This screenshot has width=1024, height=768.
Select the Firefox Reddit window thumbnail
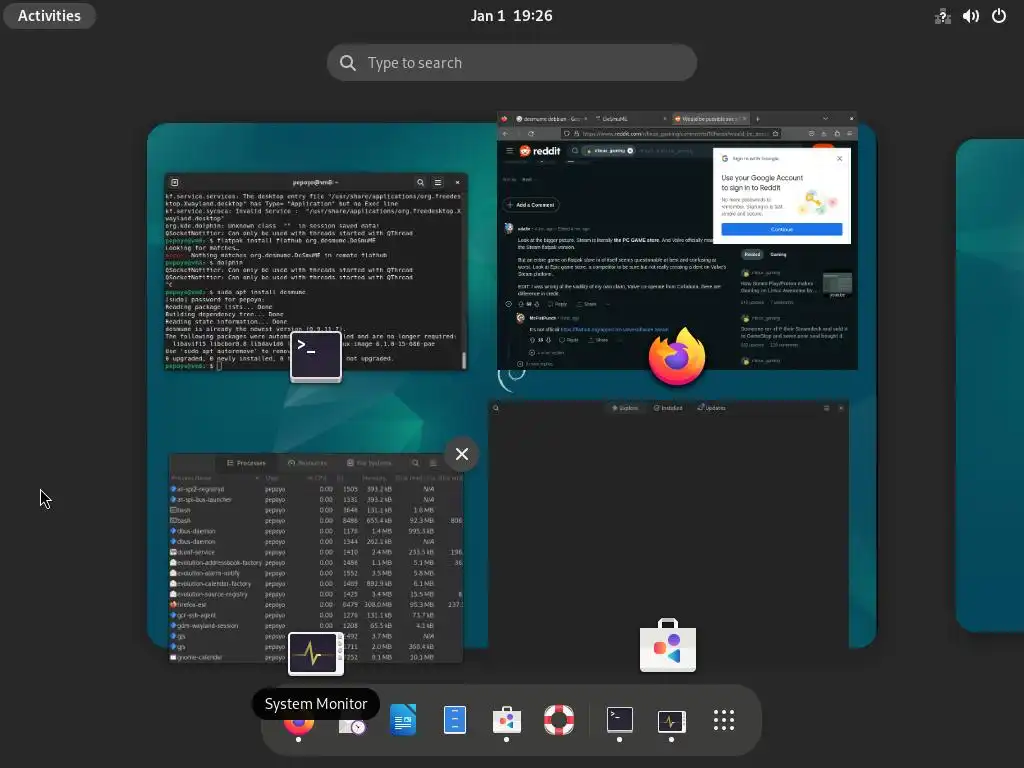click(677, 241)
